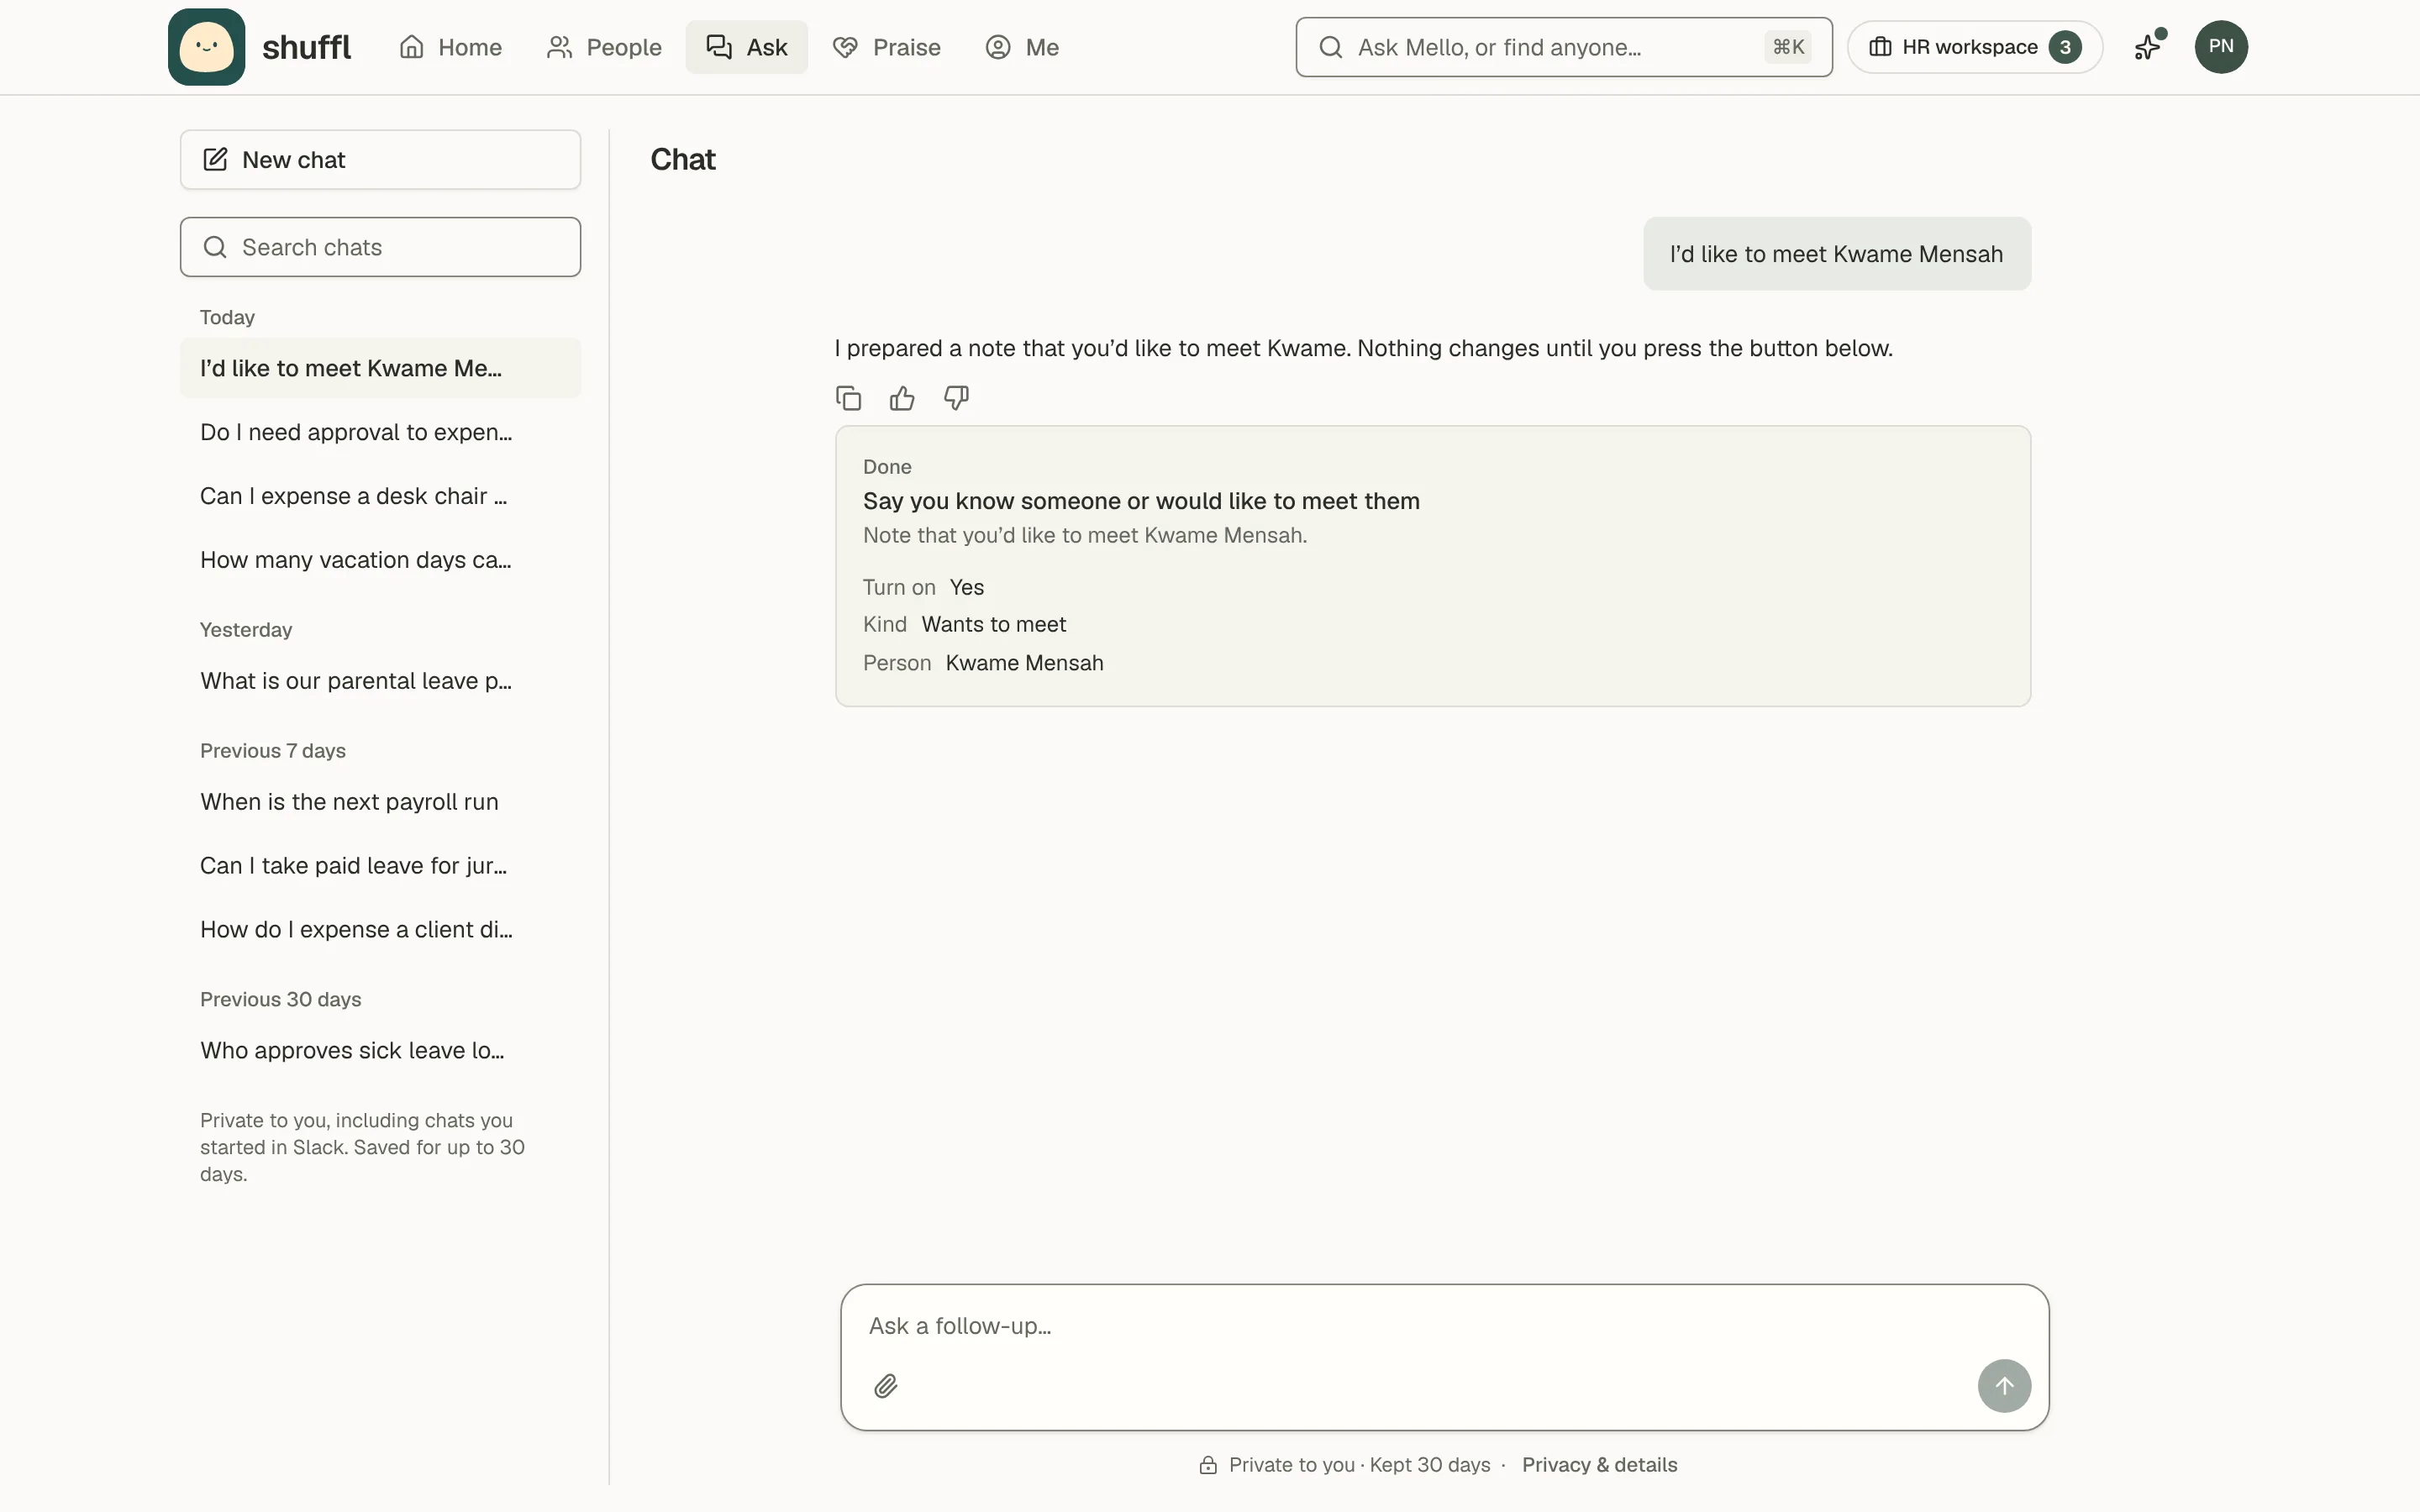The height and width of the screenshot is (1512, 2420).
Task: Open chat "How many vacation days ca…"
Action: [x=380, y=560]
